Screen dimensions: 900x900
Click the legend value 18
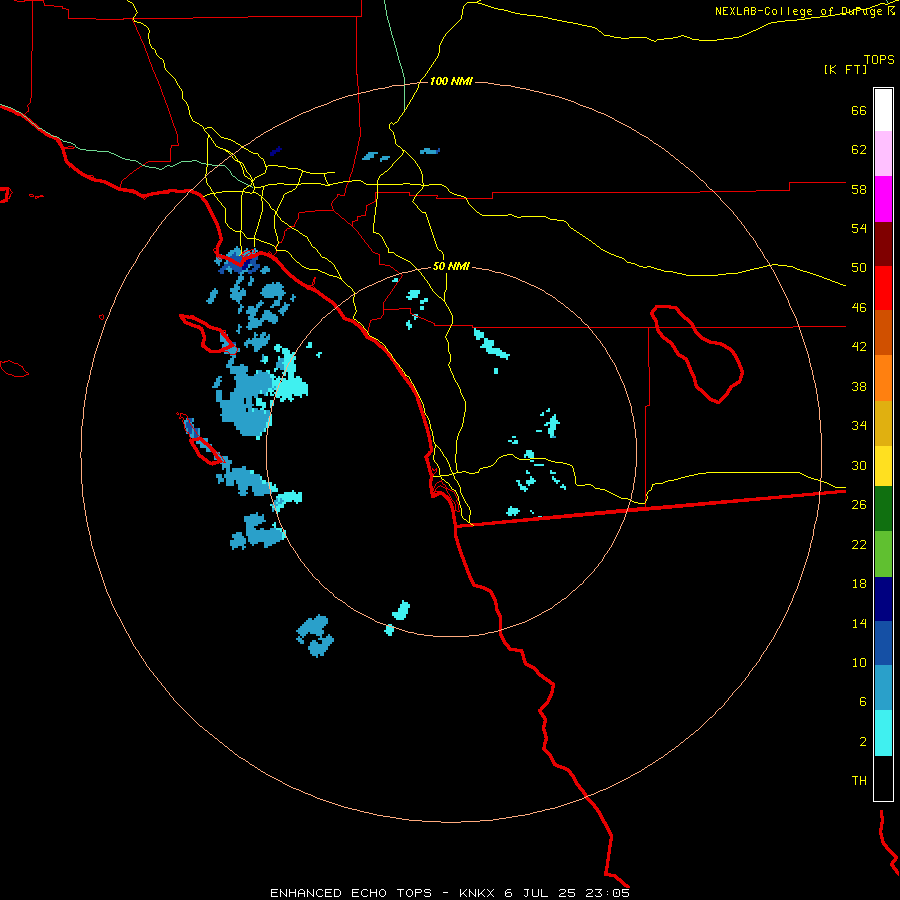click(x=859, y=584)
